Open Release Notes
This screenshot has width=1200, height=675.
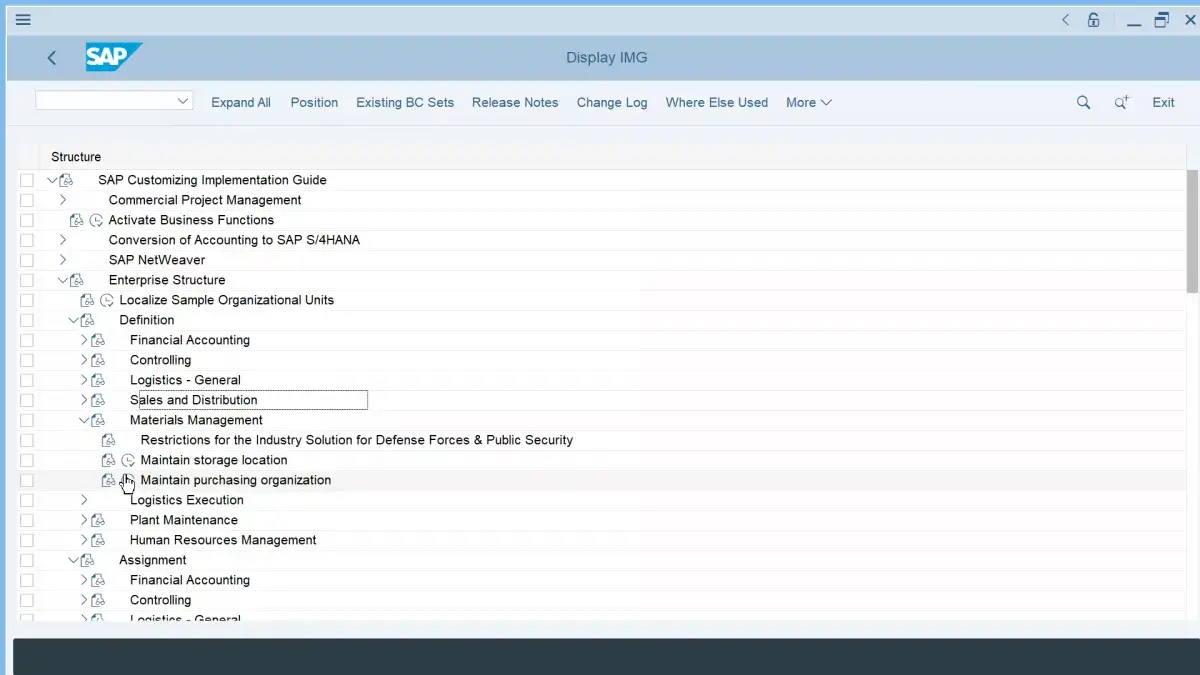pos(515,102)
